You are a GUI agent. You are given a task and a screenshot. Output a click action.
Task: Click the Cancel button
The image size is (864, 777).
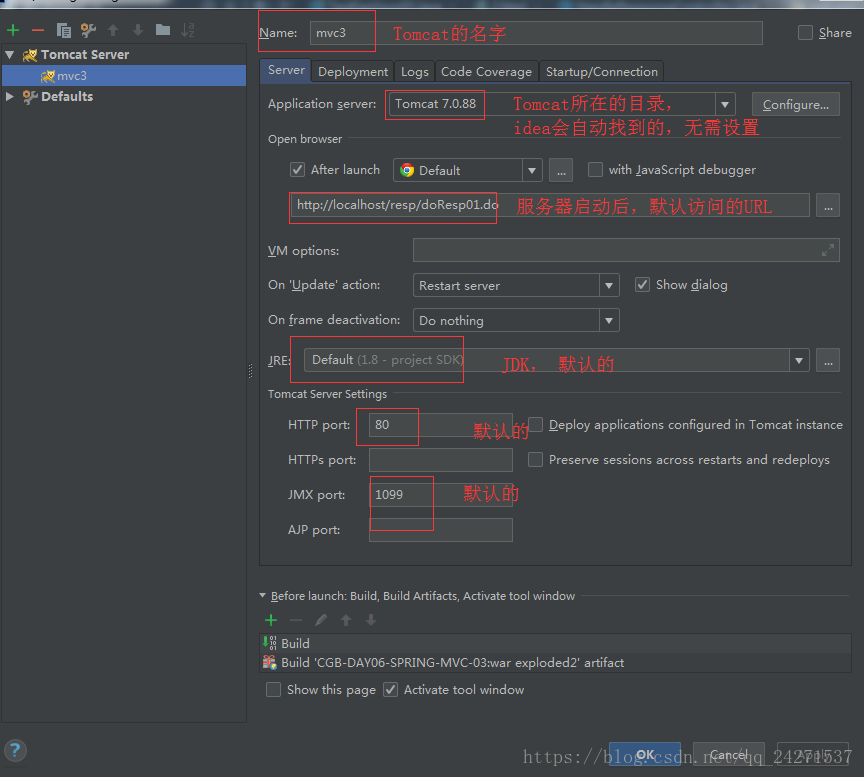click(x=728, y=754)
